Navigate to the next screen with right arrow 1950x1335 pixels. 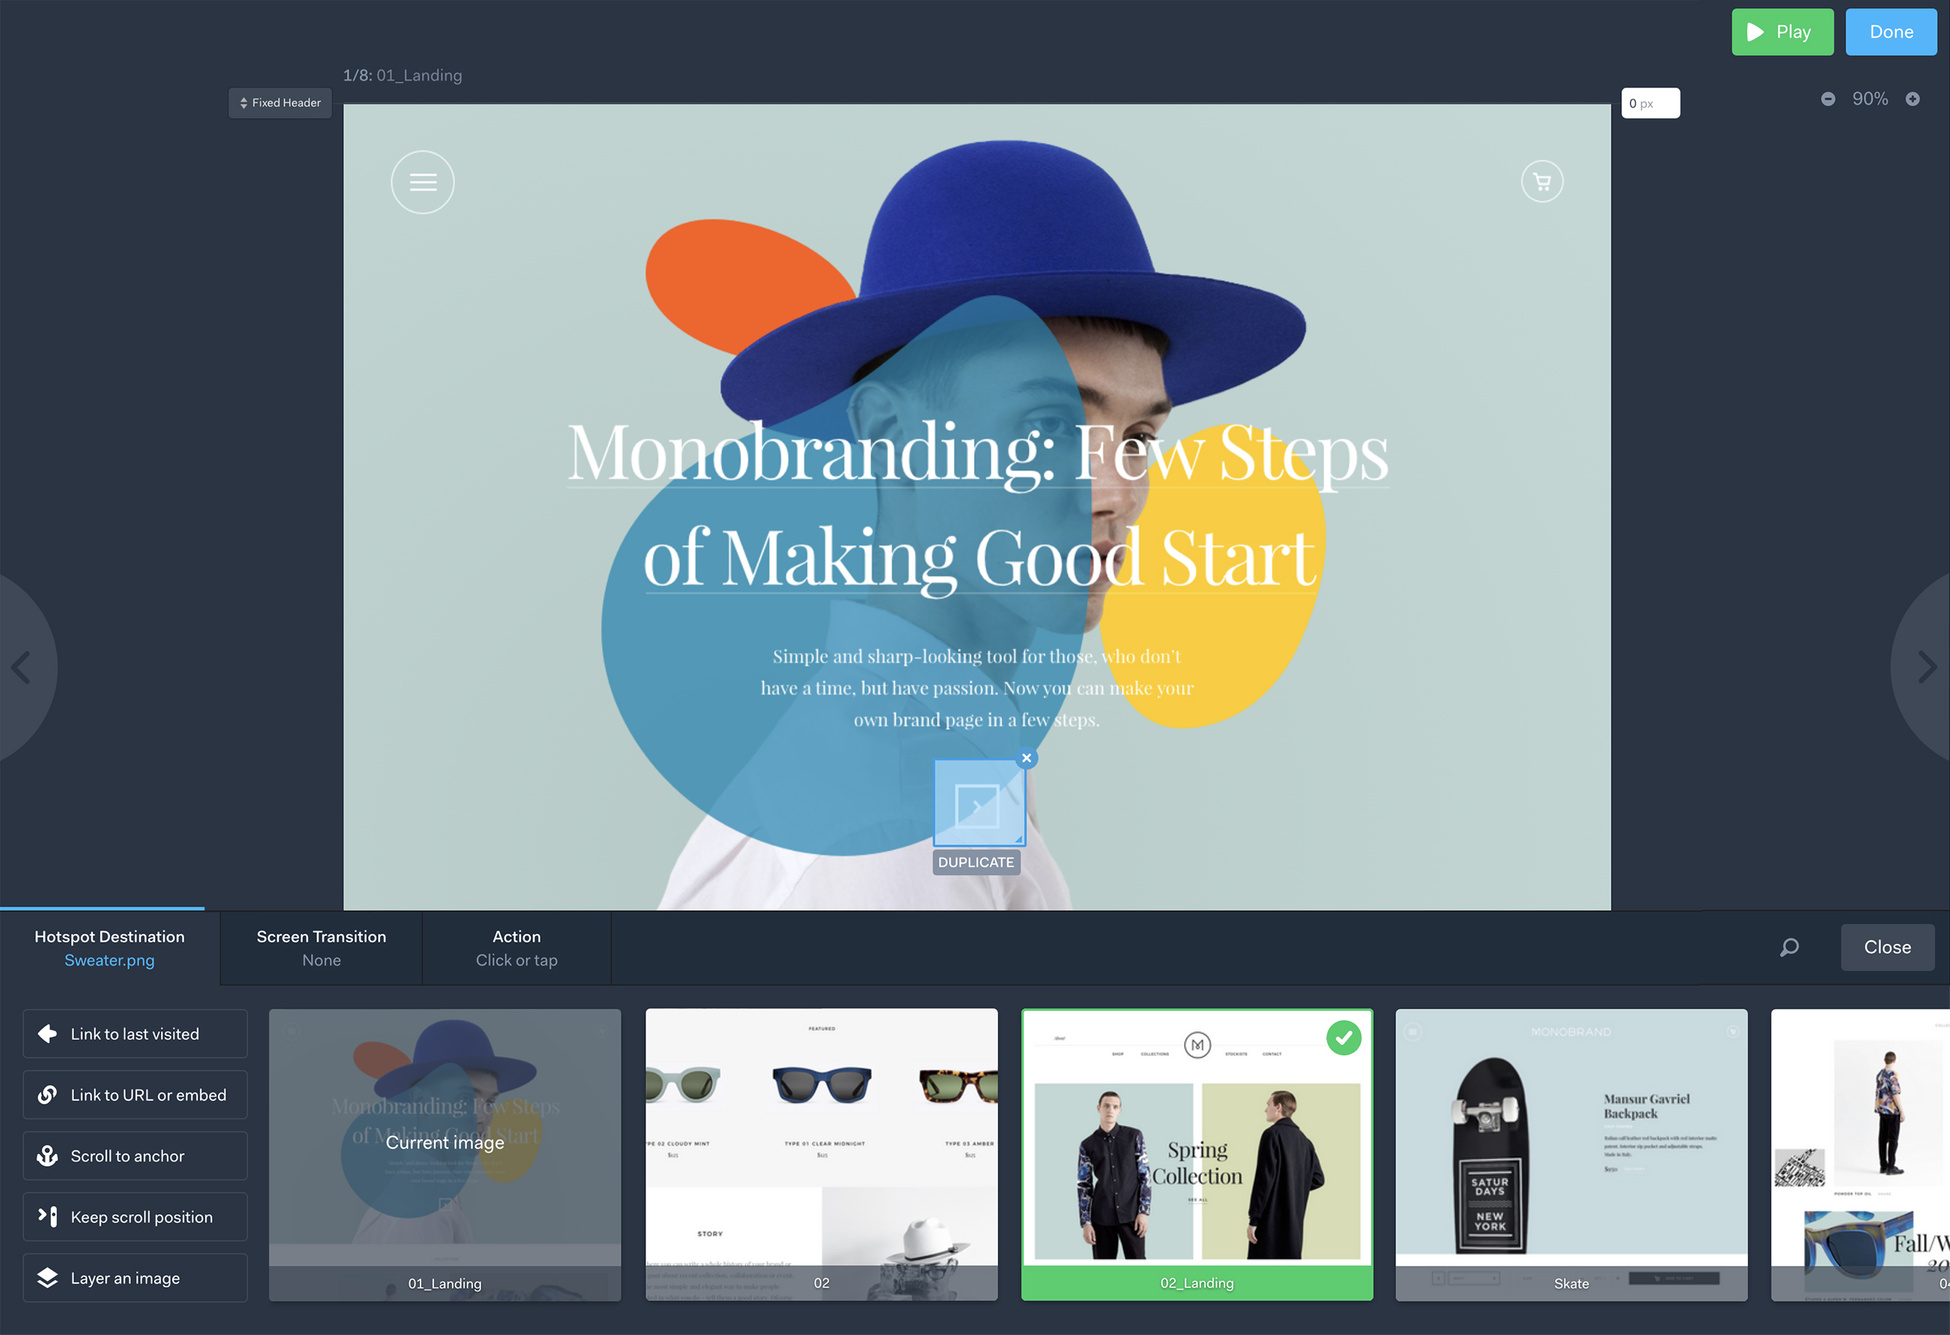pos(1926,667)
